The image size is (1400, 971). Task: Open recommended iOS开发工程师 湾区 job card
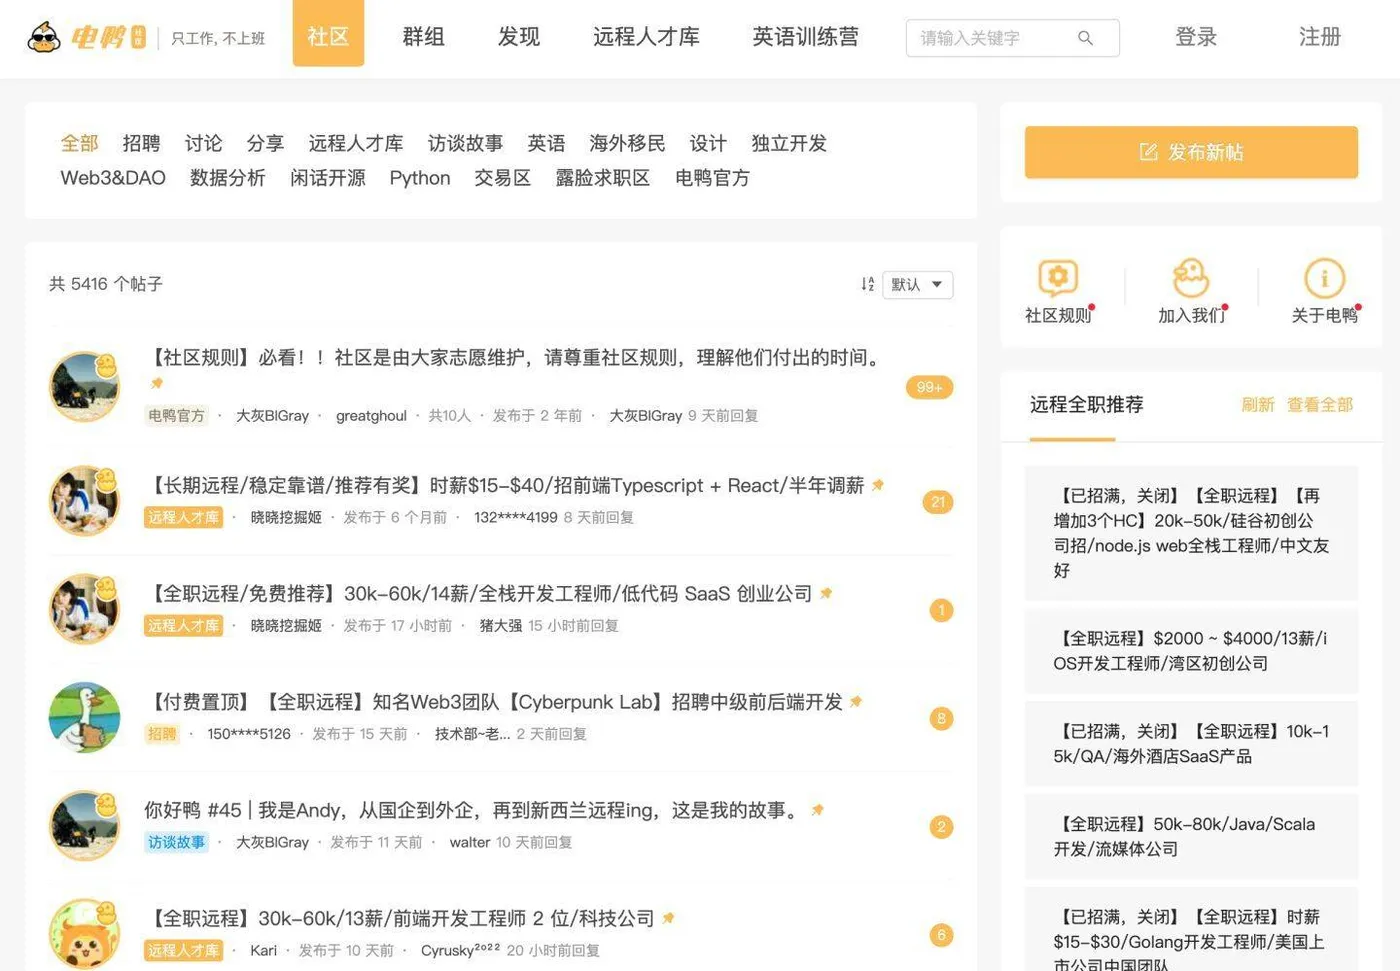[1191, 651]
